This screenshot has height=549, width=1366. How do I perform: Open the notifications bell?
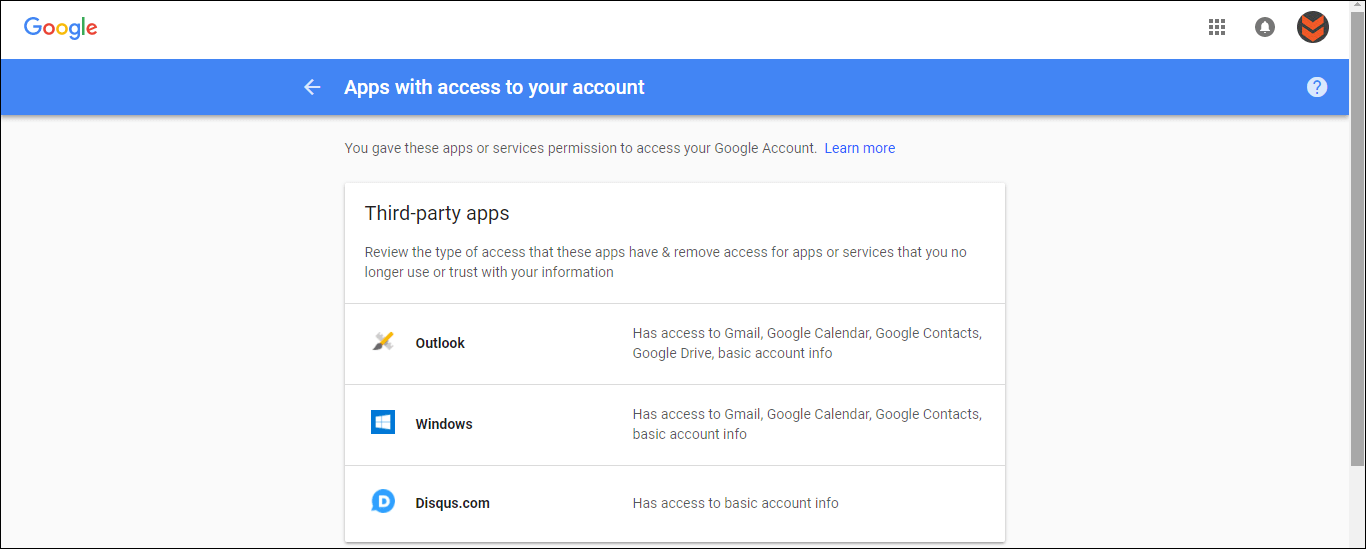[1265, 27]
